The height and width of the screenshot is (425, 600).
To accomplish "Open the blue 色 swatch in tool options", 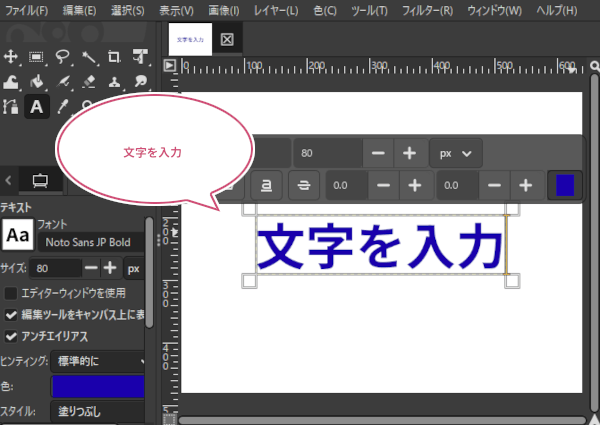I will pos(98,387).
